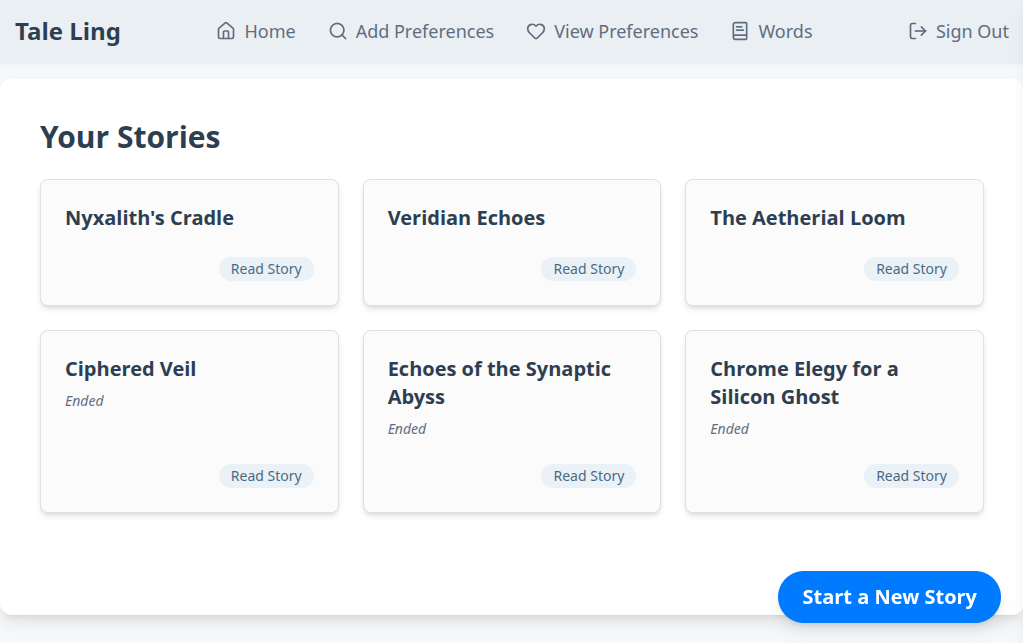Read the ended story Ciphered Veil

coord(266,476)
